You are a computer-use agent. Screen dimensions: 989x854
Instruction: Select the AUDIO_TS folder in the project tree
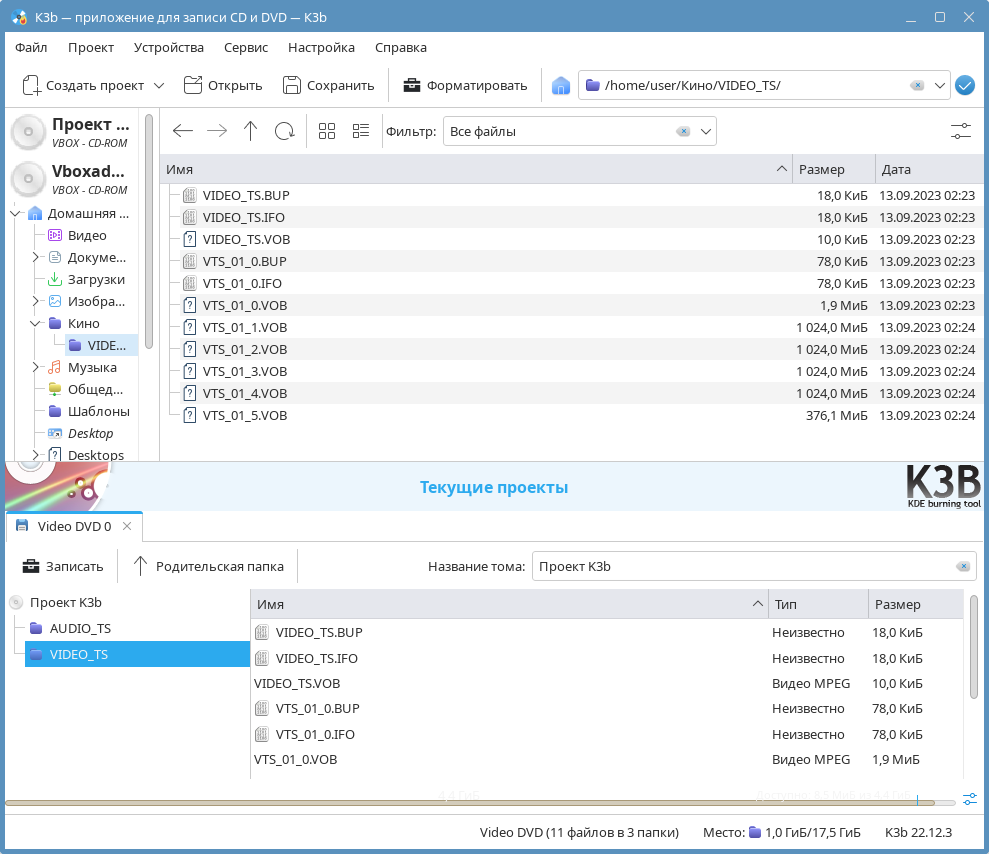click(x=80, y=628)
